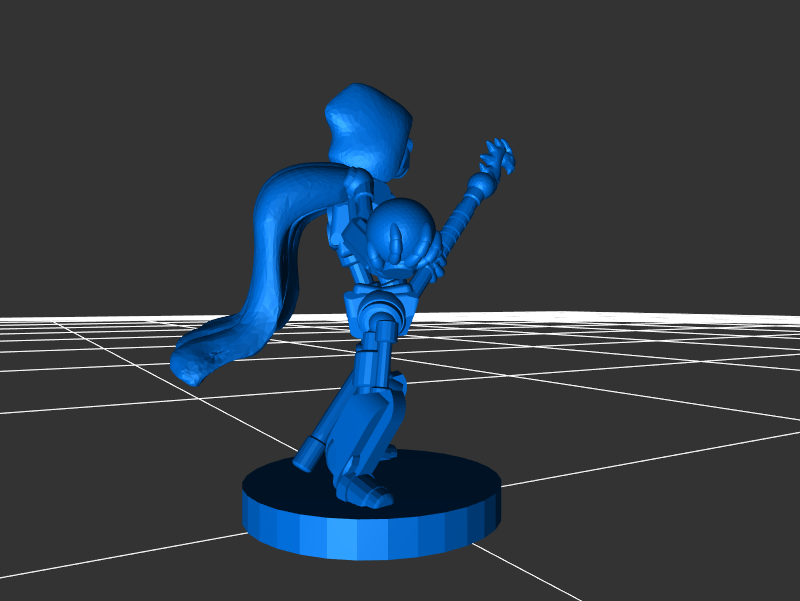
Task: Click the tail end of the scarf
Action: click(x=195, y=362)
